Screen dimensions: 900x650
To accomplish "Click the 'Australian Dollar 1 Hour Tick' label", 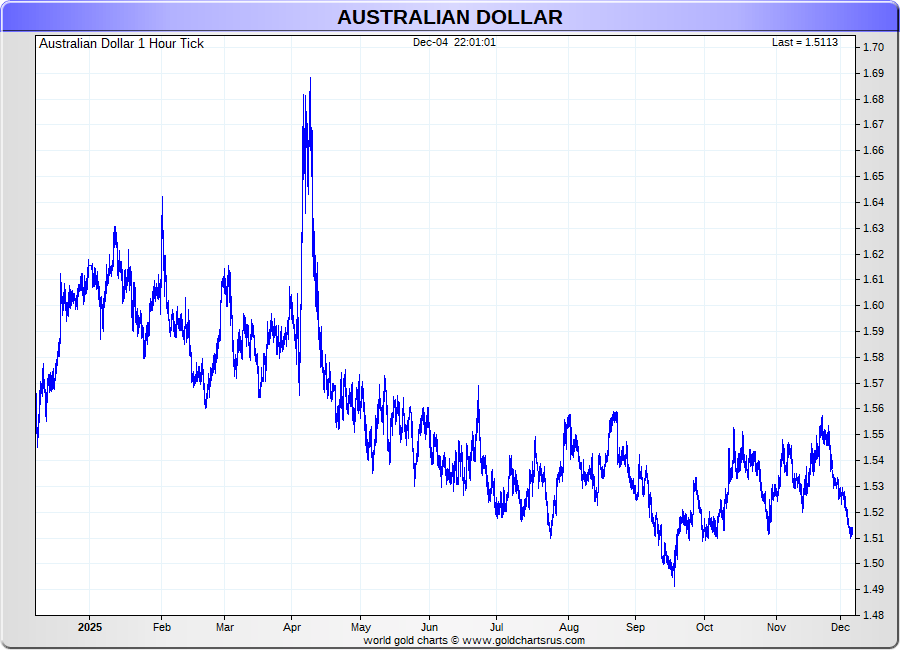I will coord(121,43).
